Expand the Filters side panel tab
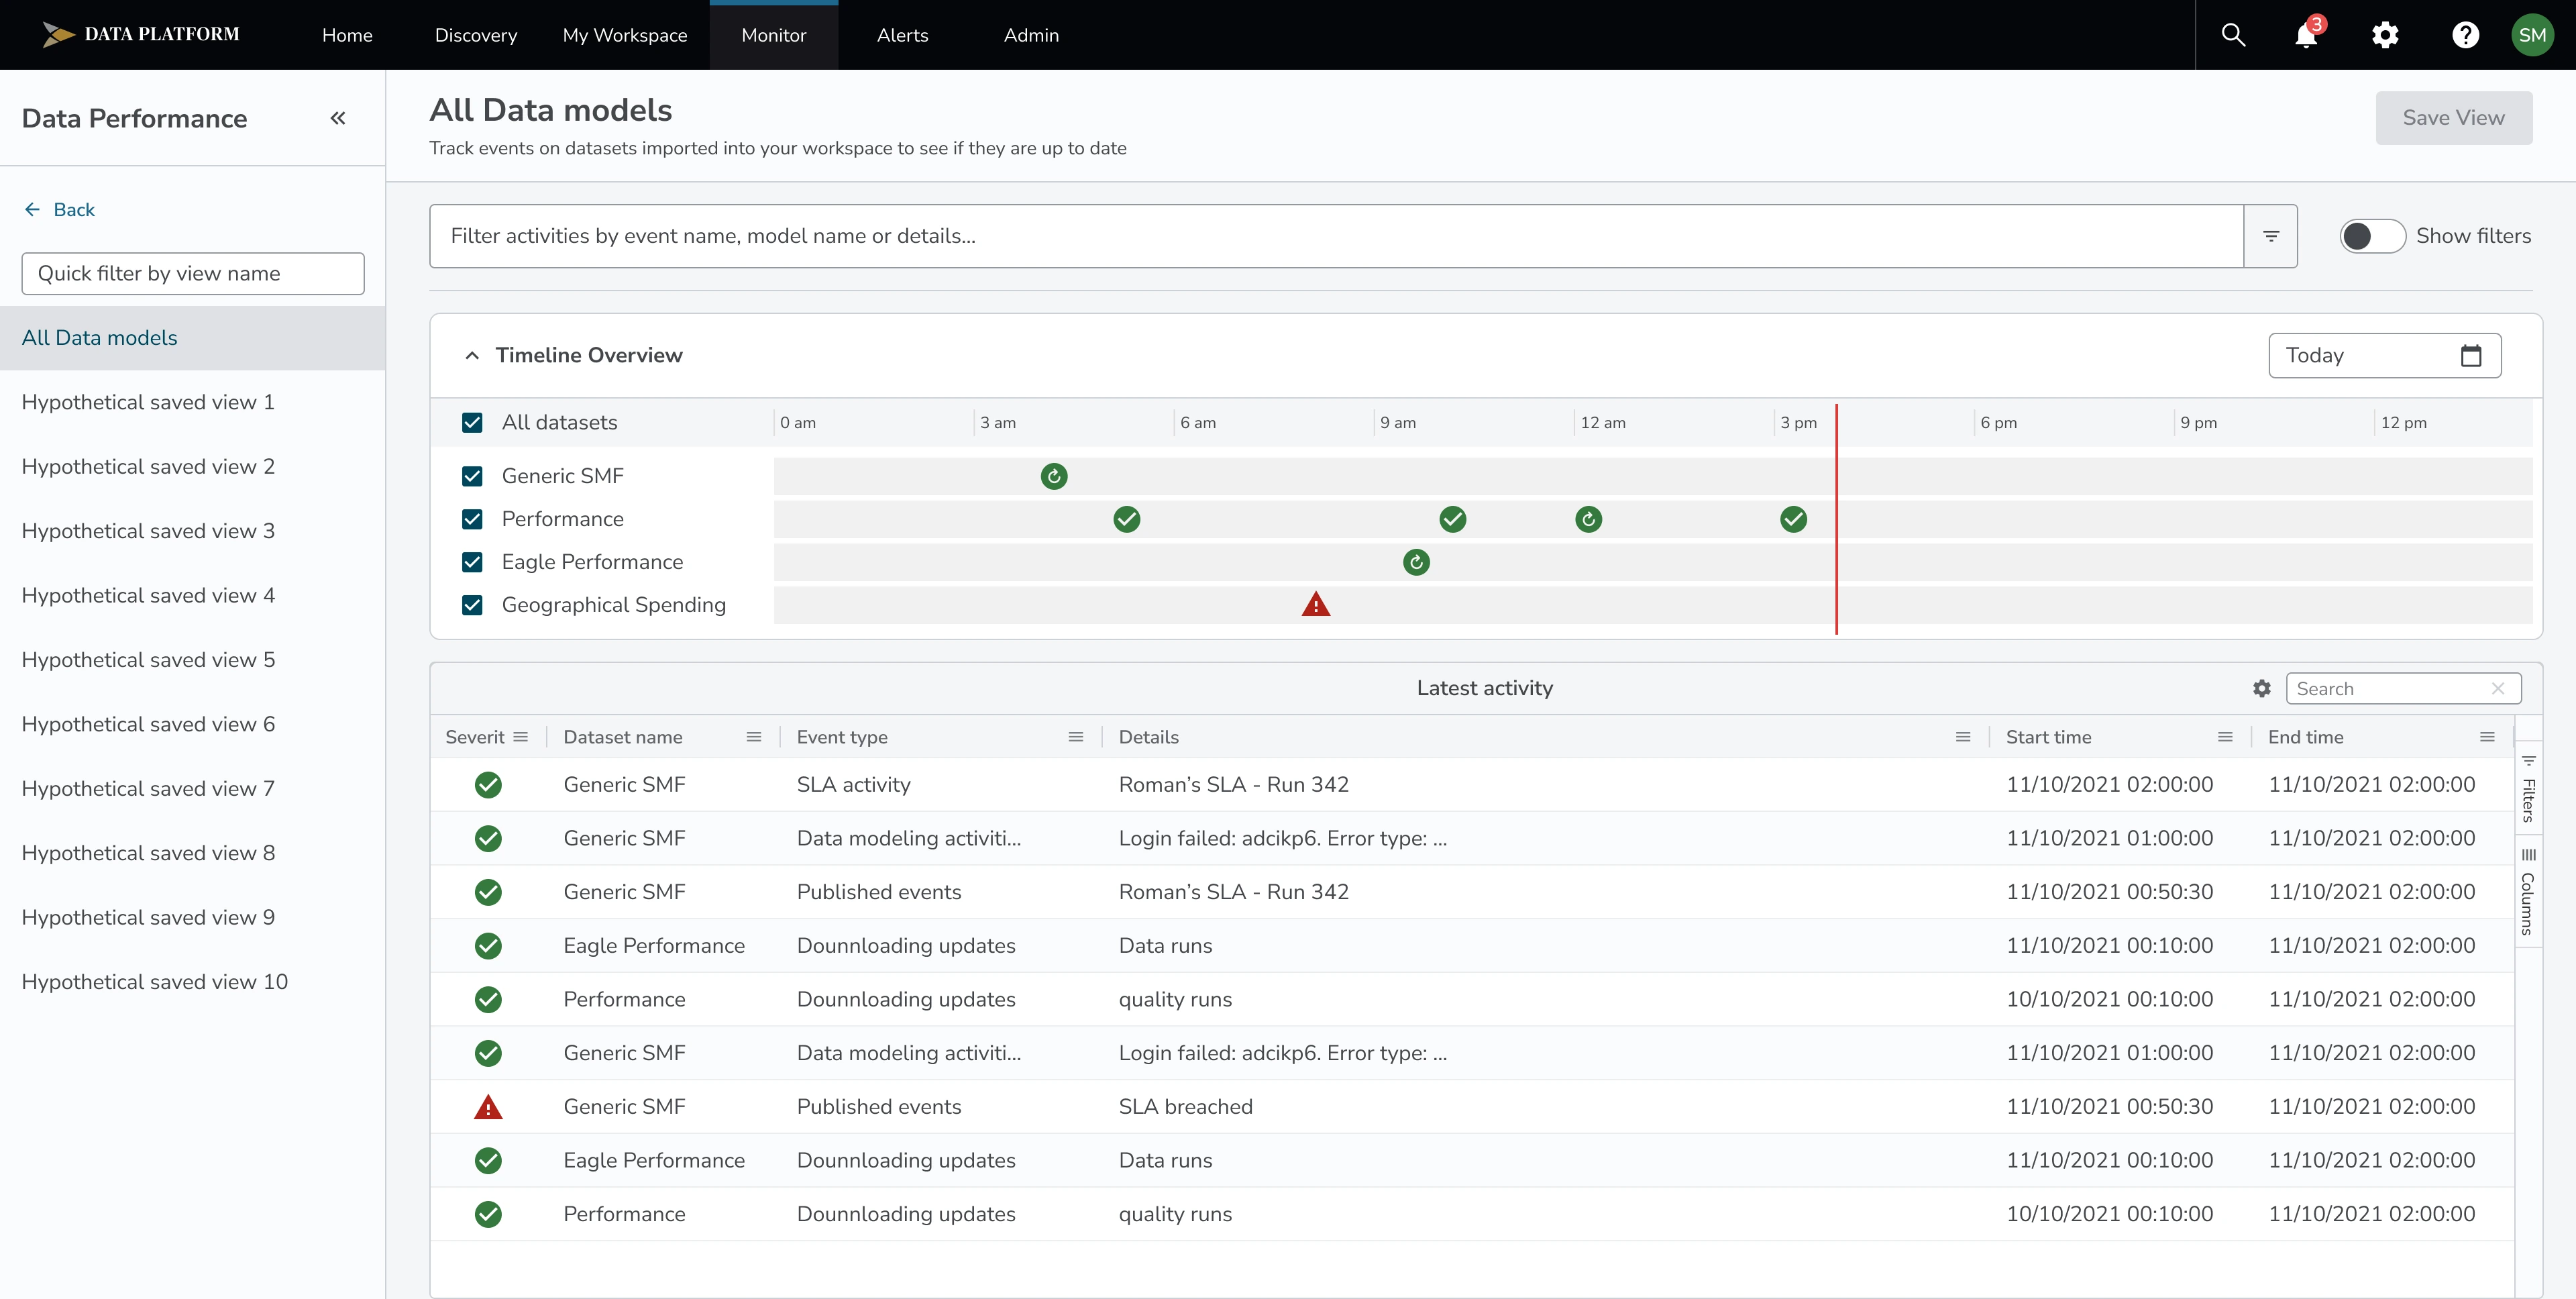This screenshot has width=2576, height=1299. tap(2528, 788)
